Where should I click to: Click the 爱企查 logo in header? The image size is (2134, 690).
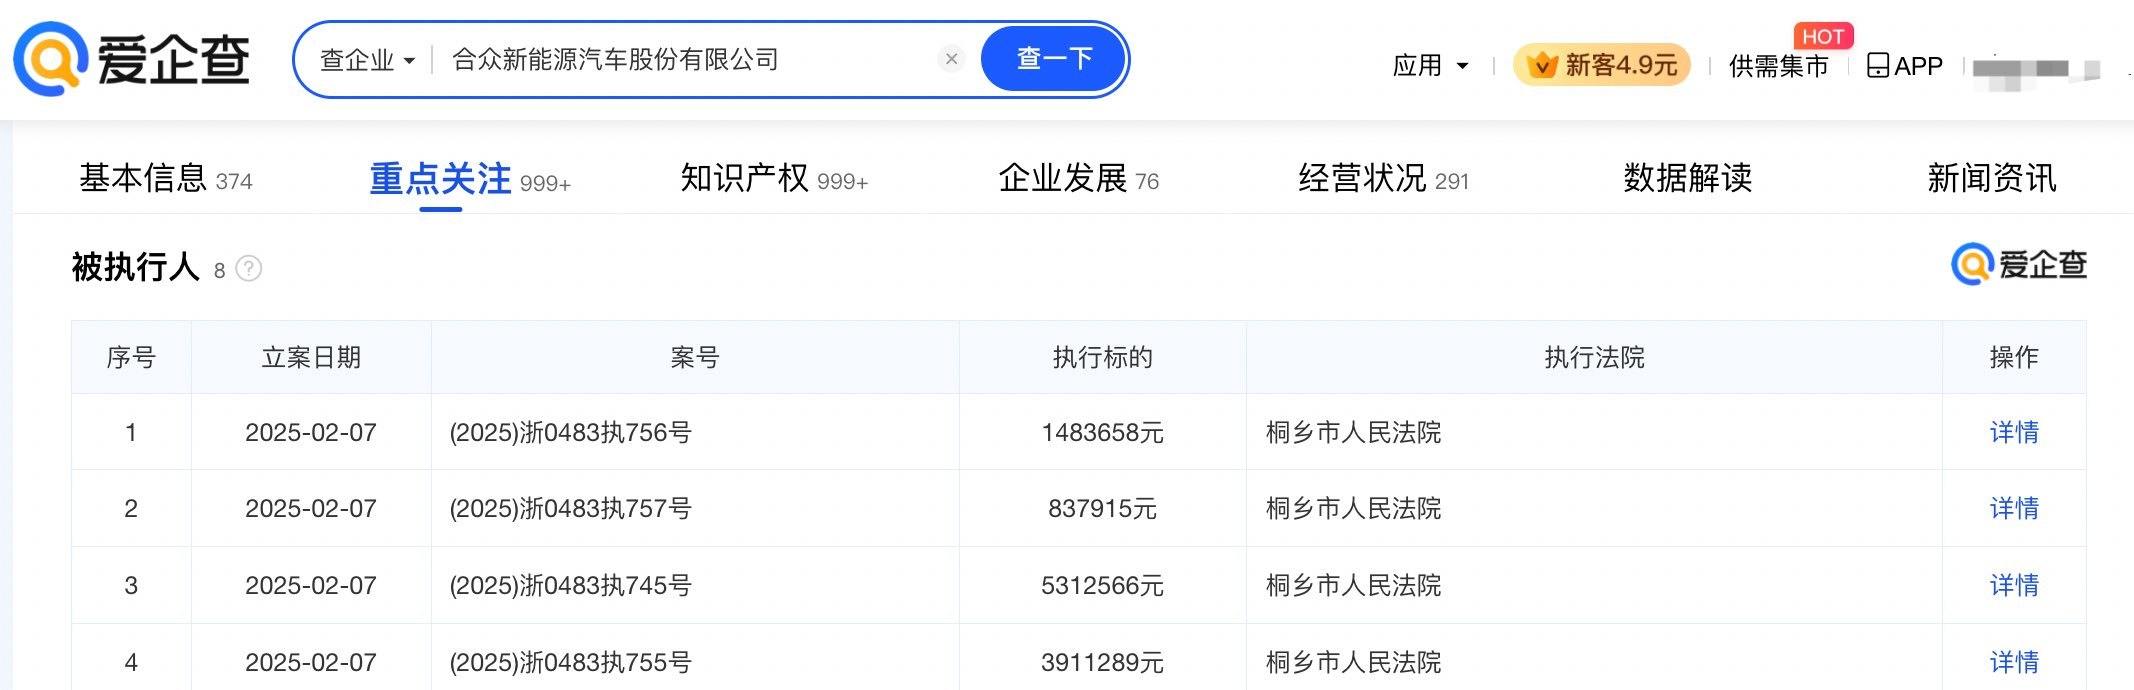coord(131,60)
